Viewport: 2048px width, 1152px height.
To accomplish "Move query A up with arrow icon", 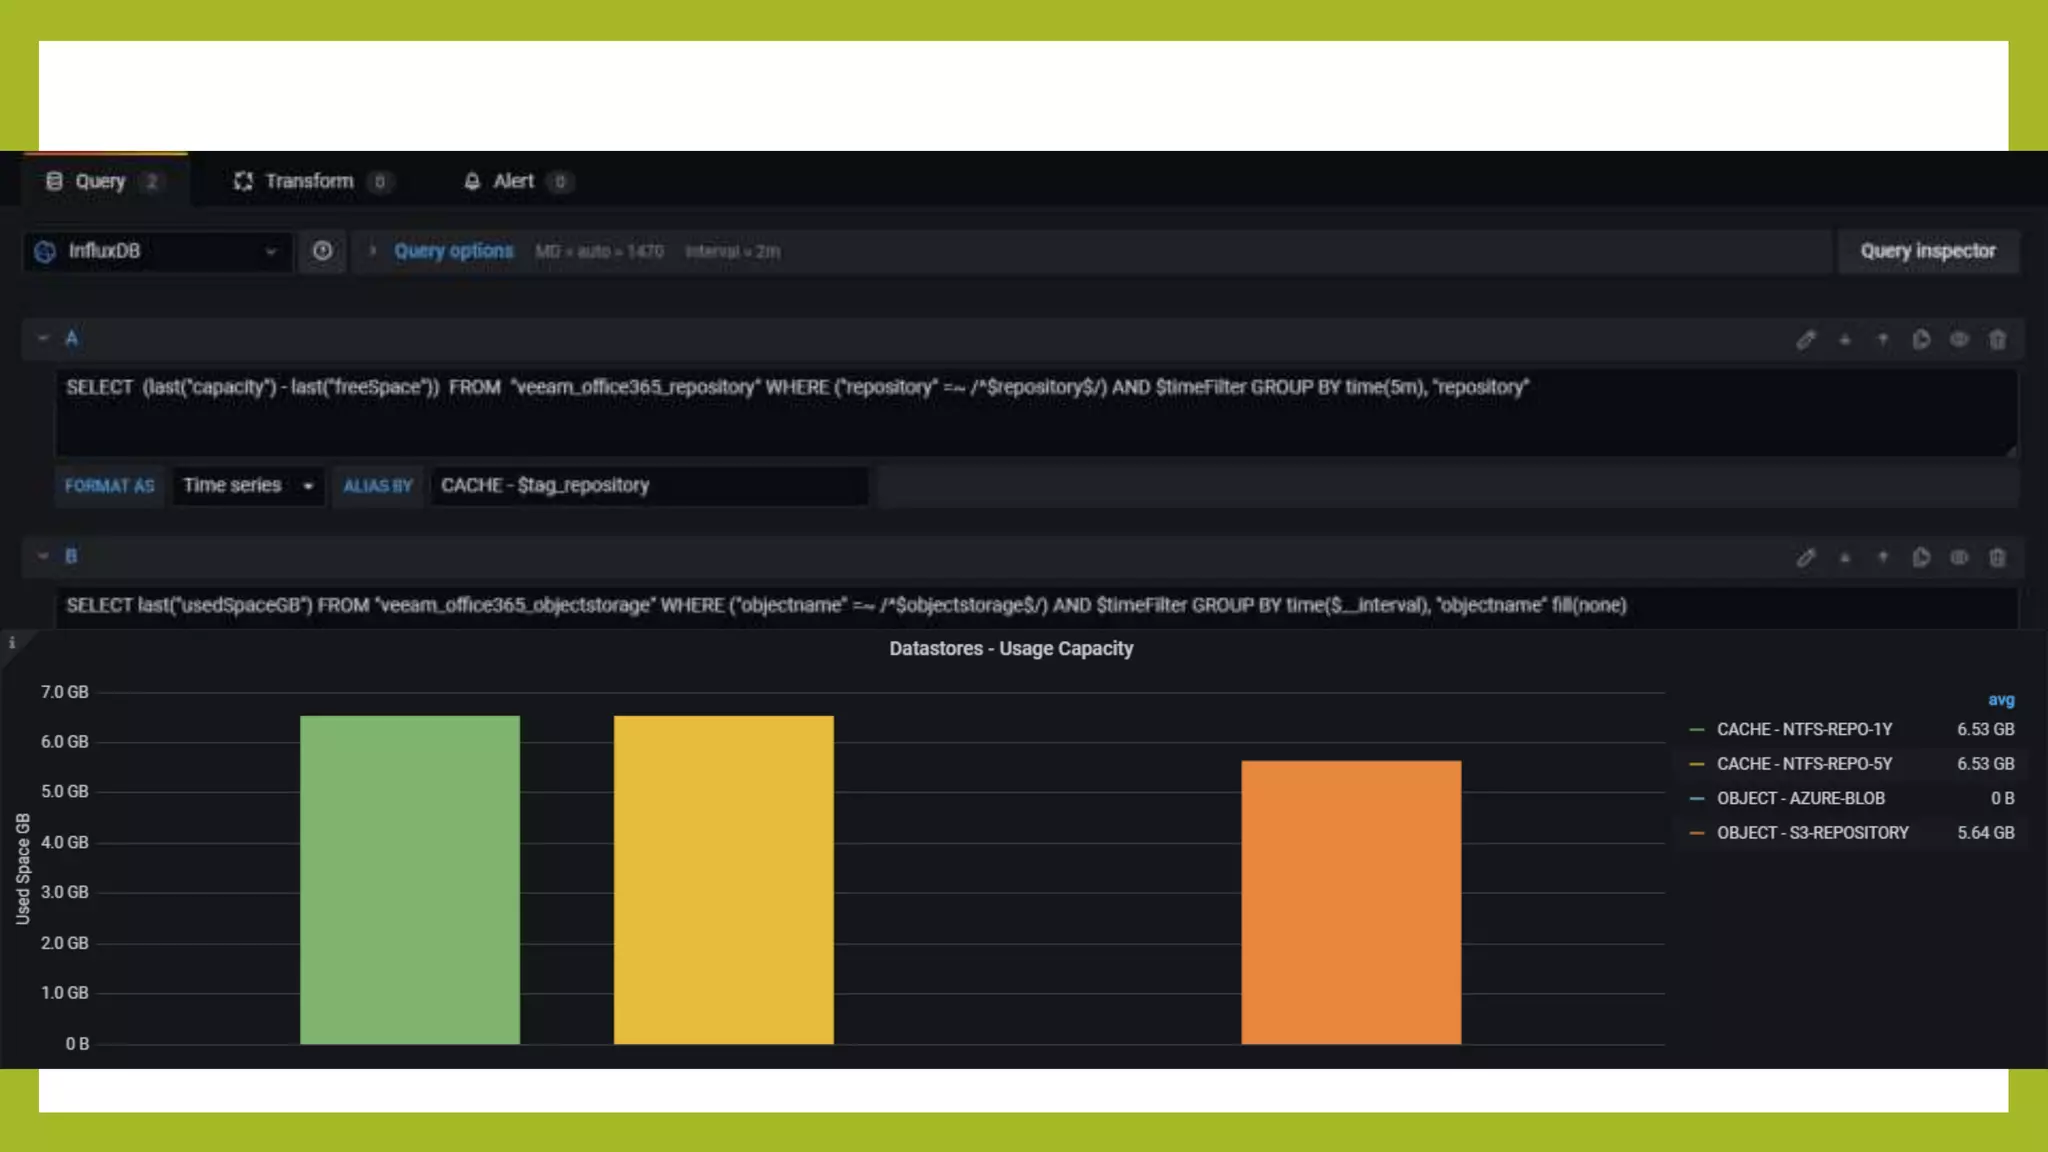I will [x=1883, y=340].
